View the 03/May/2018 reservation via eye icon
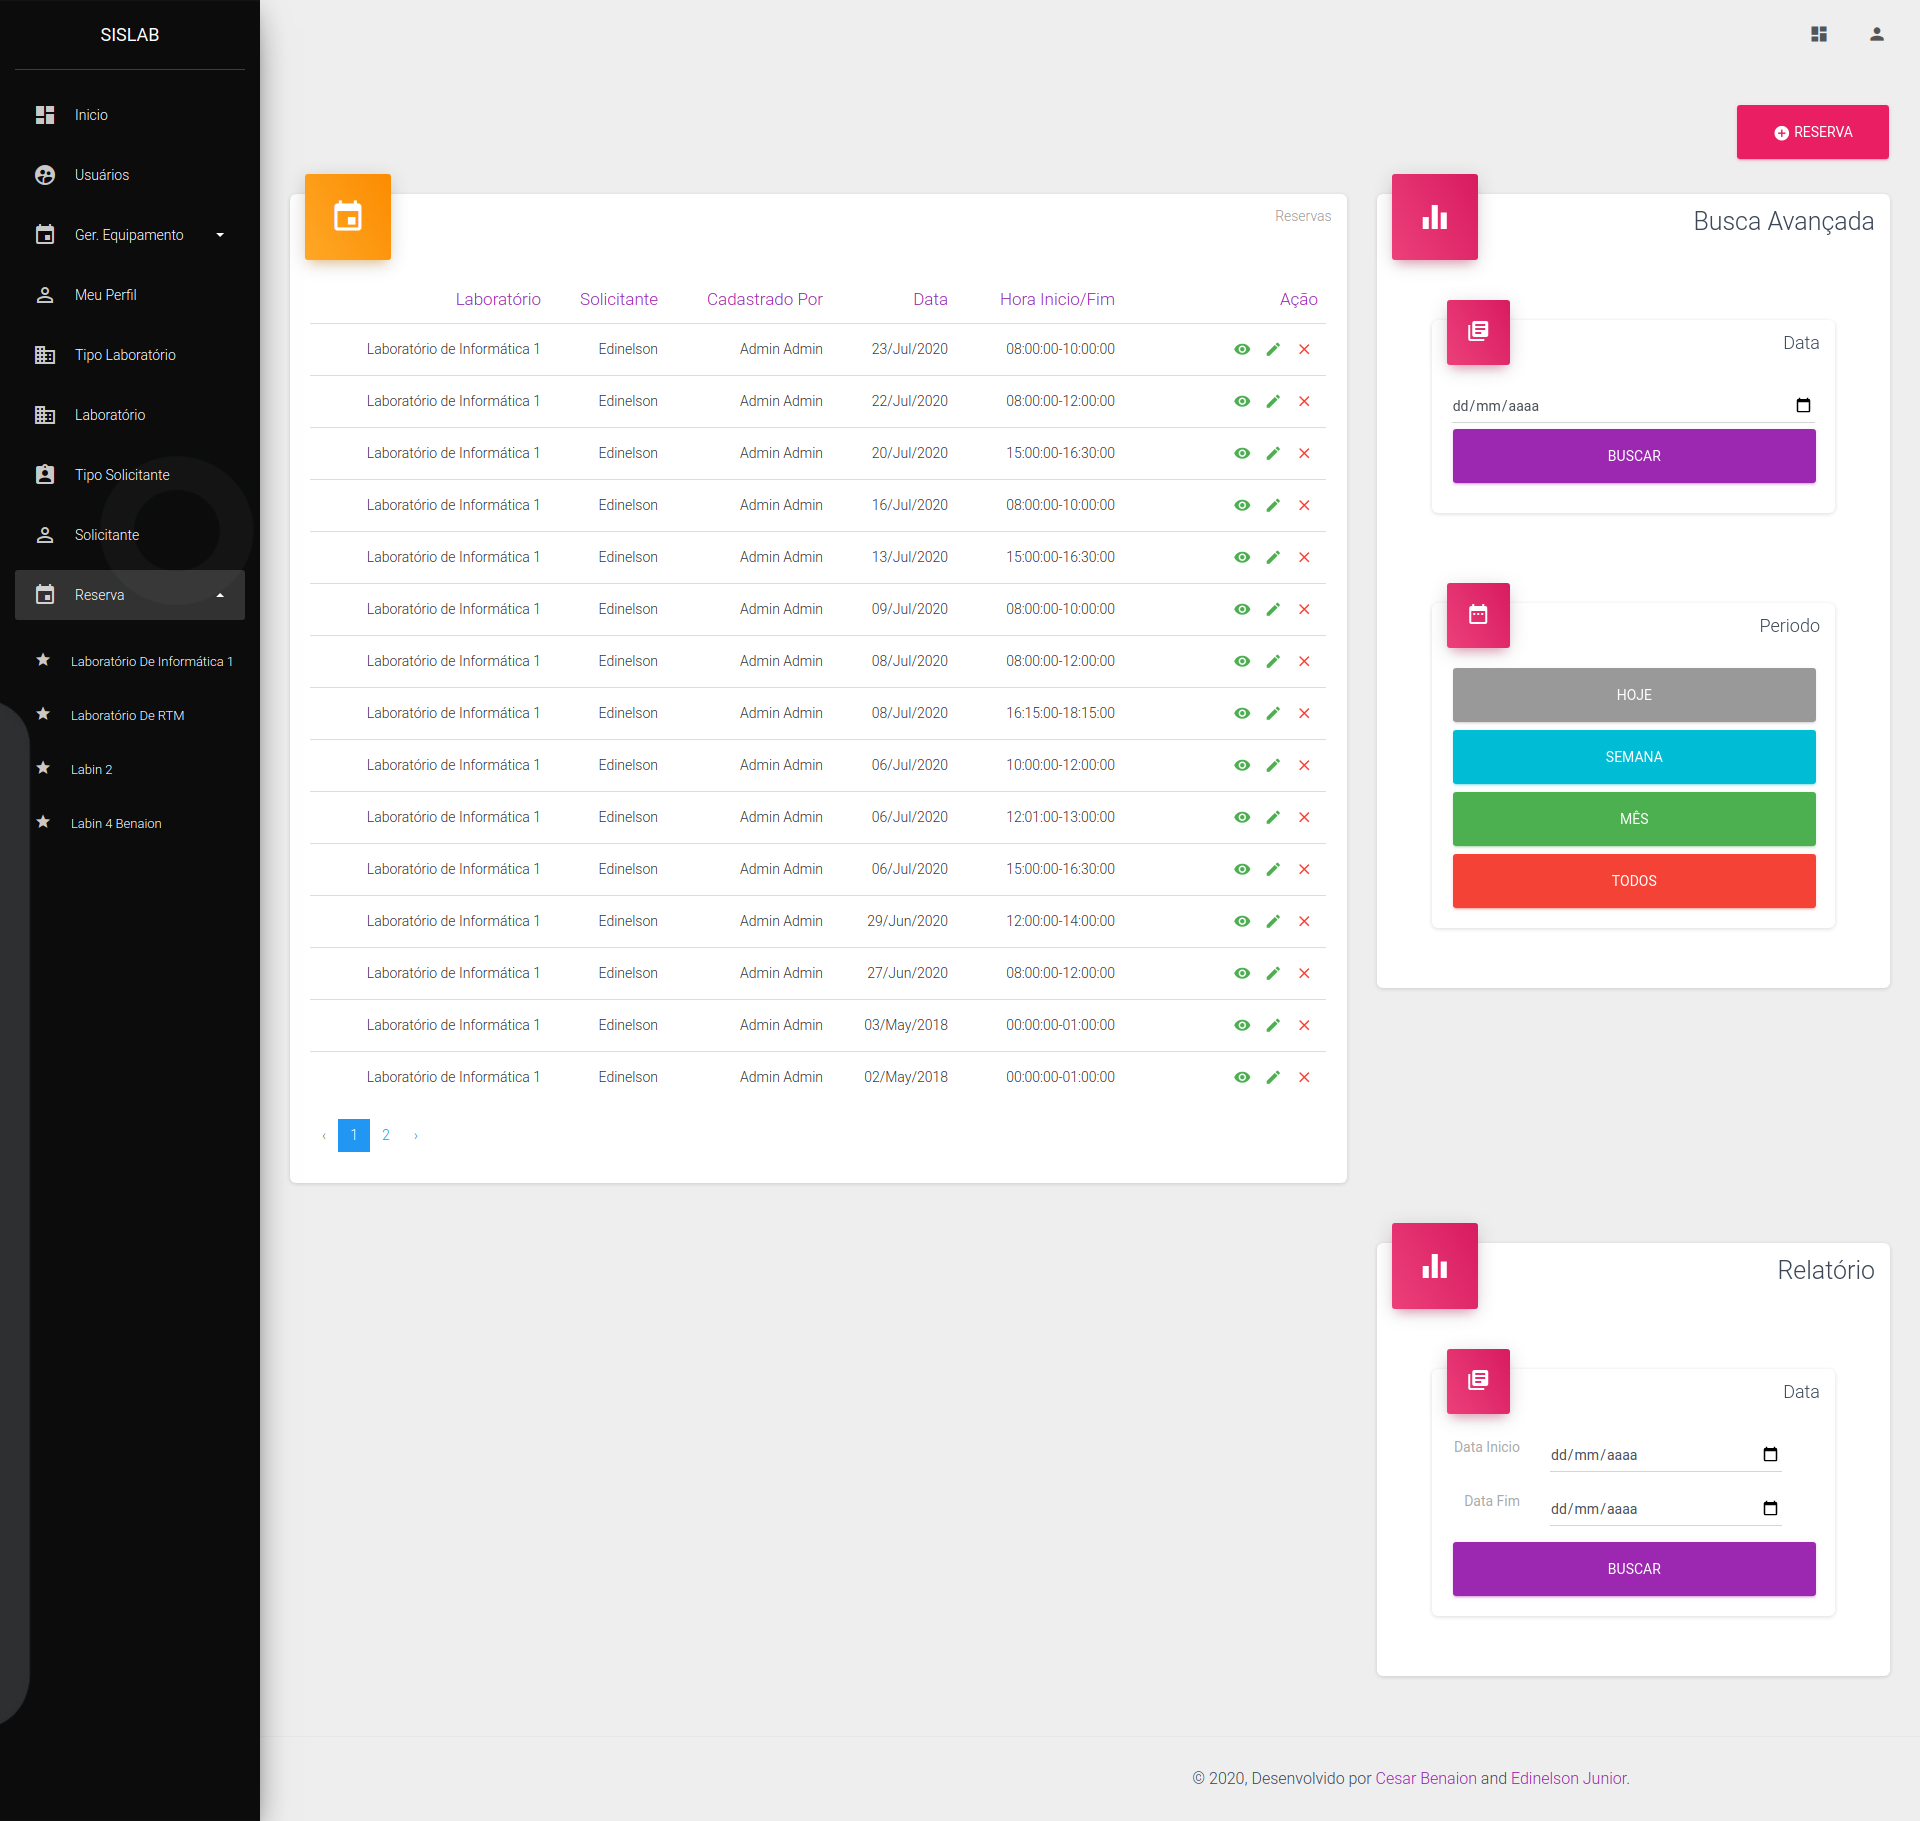The height and width of the screenshot is (1821, 1920). pos(1242,1025)
